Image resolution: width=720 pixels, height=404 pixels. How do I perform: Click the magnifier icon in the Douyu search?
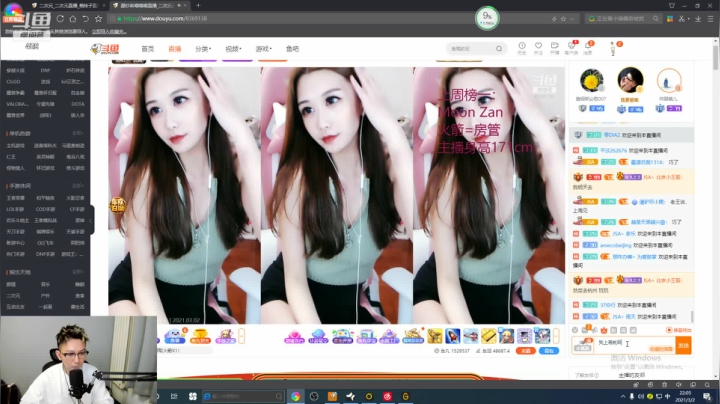(499, 49)
